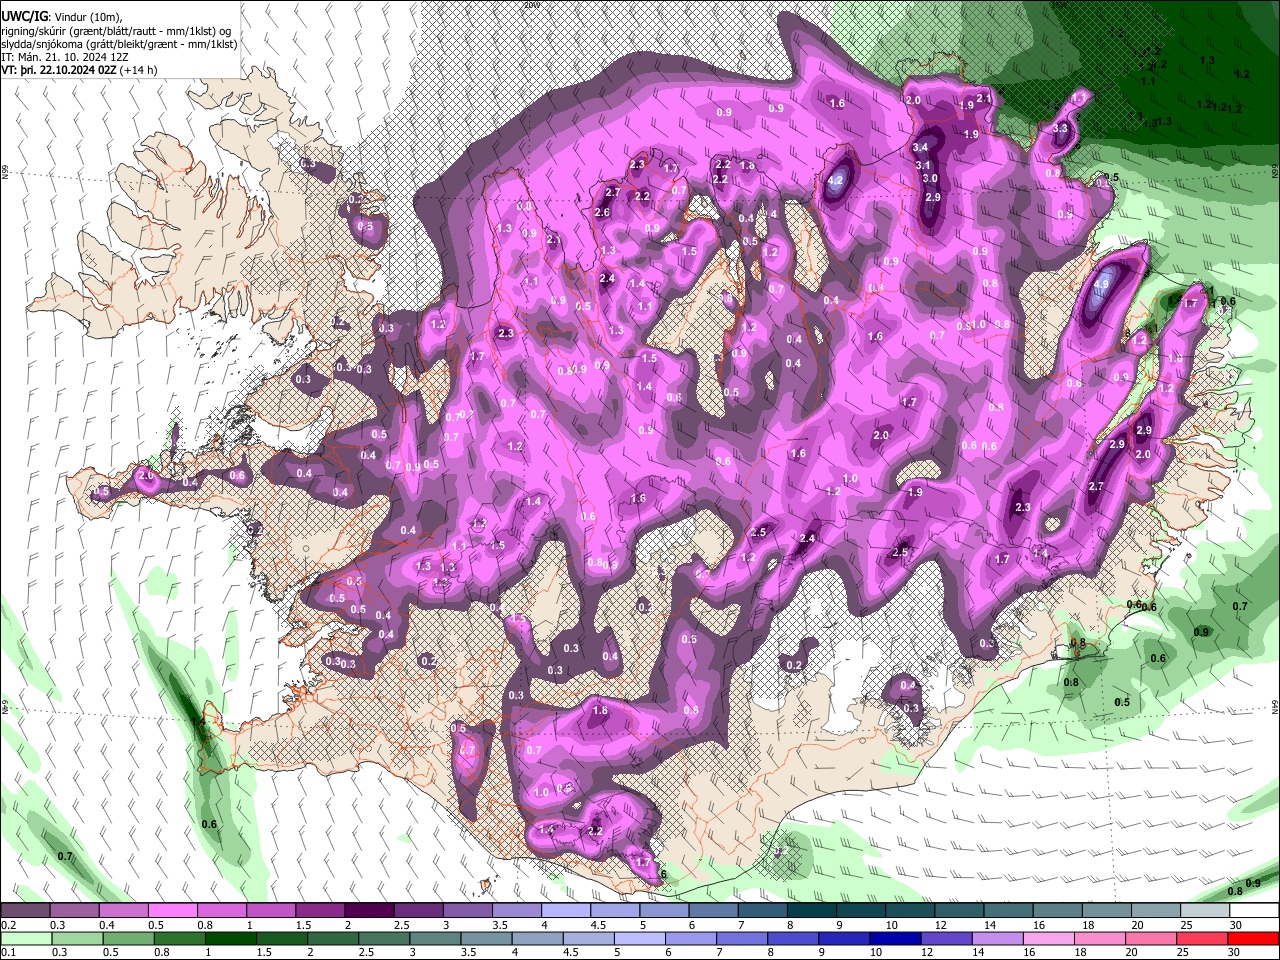Click the bright red above-30 rain legend swatch
This screenshot has width=1280, height=960.
coord(1253,939)
